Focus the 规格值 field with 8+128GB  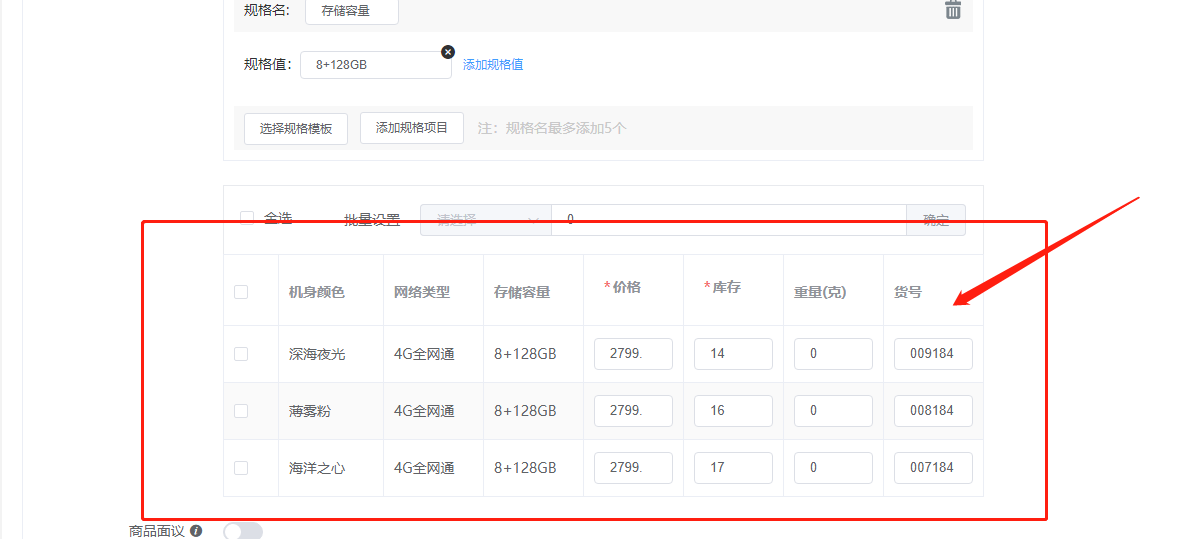(x=376, y=64)
